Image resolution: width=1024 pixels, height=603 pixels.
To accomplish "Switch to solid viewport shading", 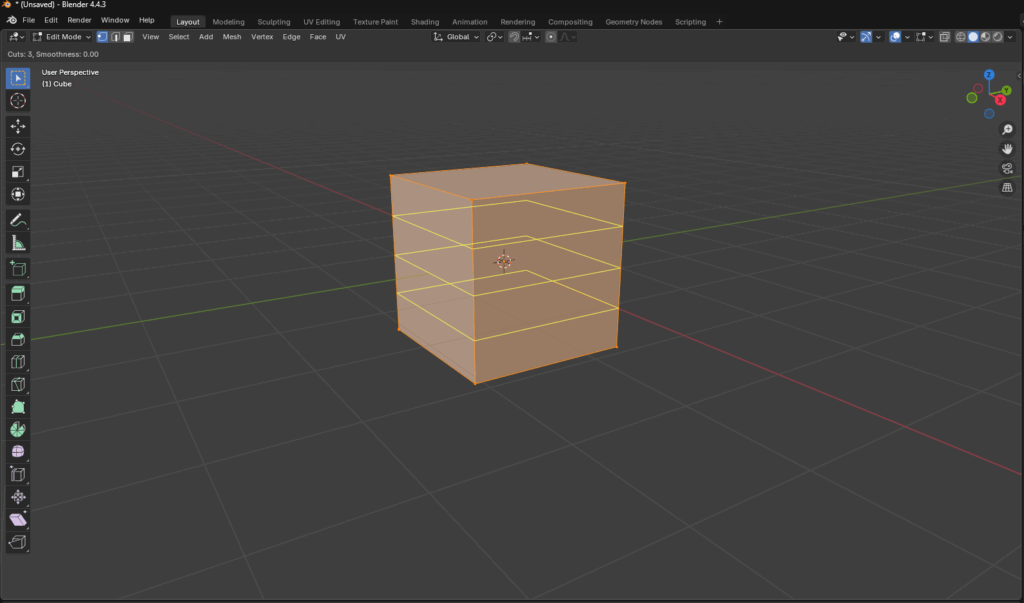I will coord(973,37).
